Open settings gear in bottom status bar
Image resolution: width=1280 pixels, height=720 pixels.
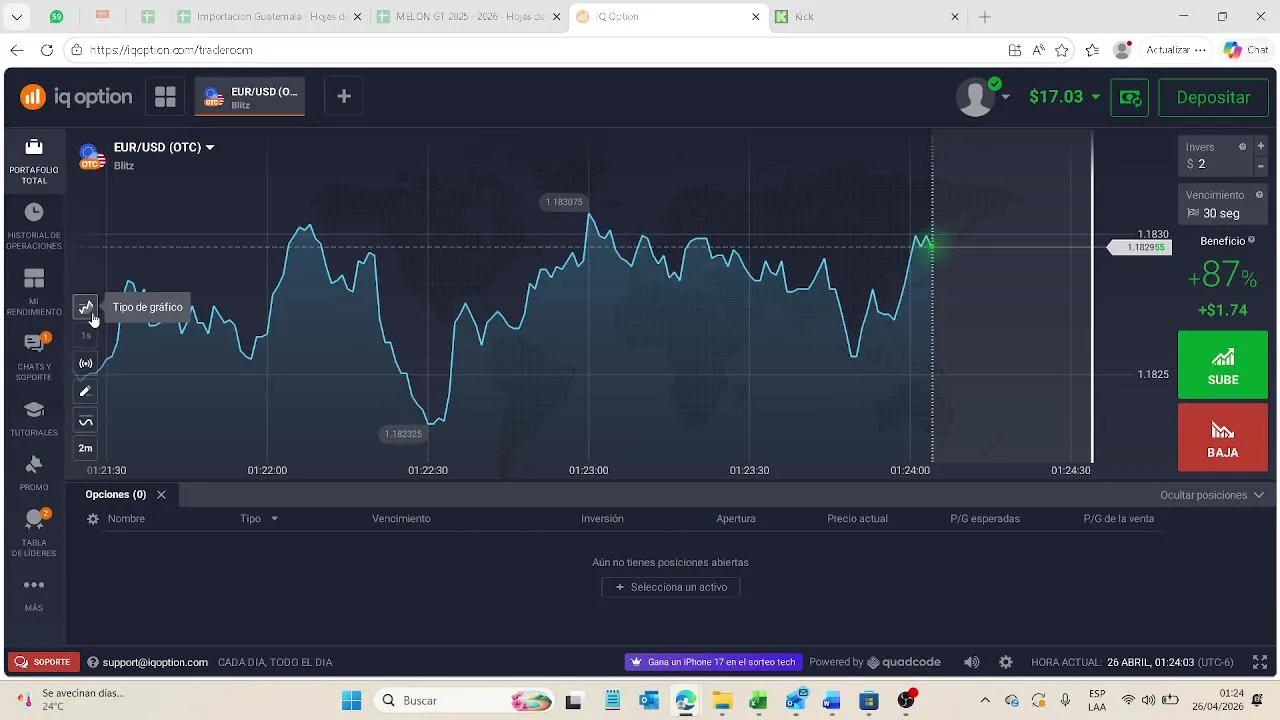click(x=1006, y=662)
